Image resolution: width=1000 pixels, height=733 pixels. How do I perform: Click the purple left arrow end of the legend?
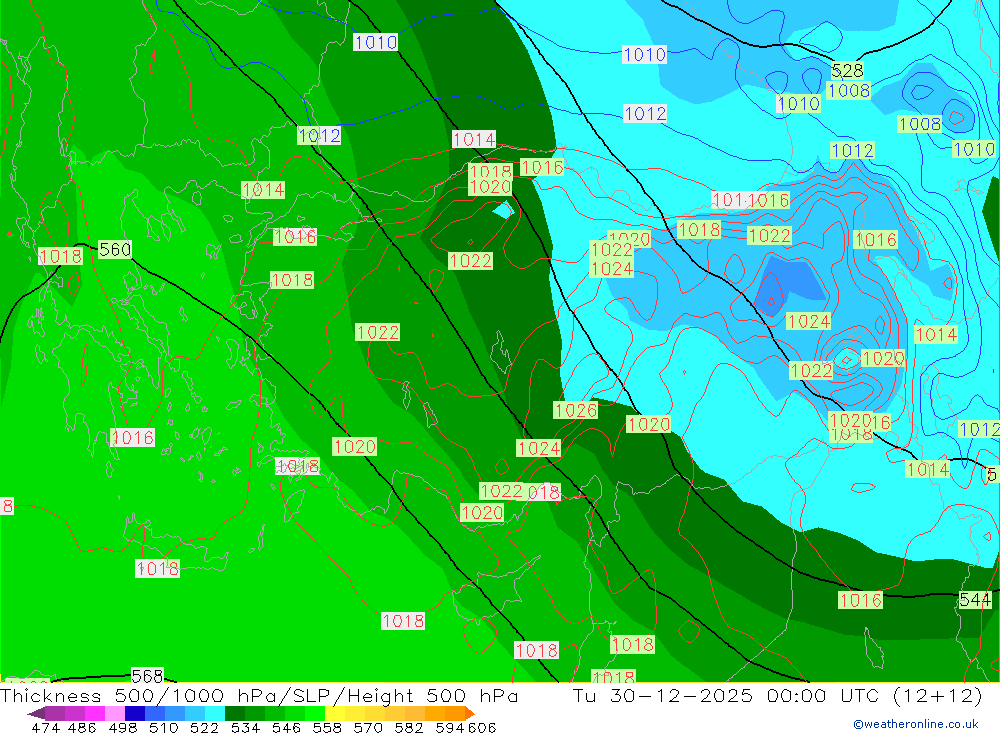36,713
